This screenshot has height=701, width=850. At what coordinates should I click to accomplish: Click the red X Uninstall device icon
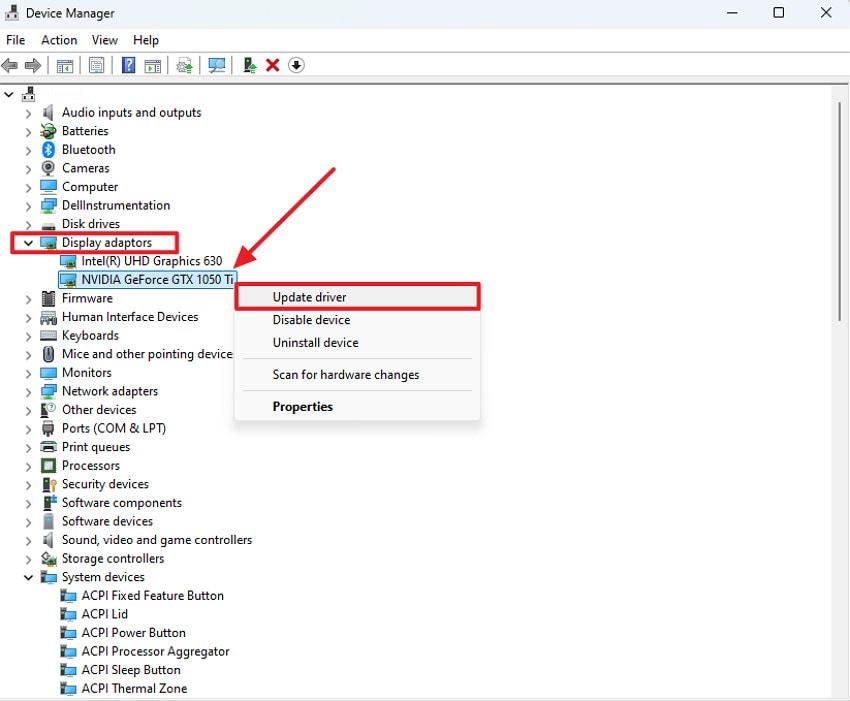pos(273,65)
